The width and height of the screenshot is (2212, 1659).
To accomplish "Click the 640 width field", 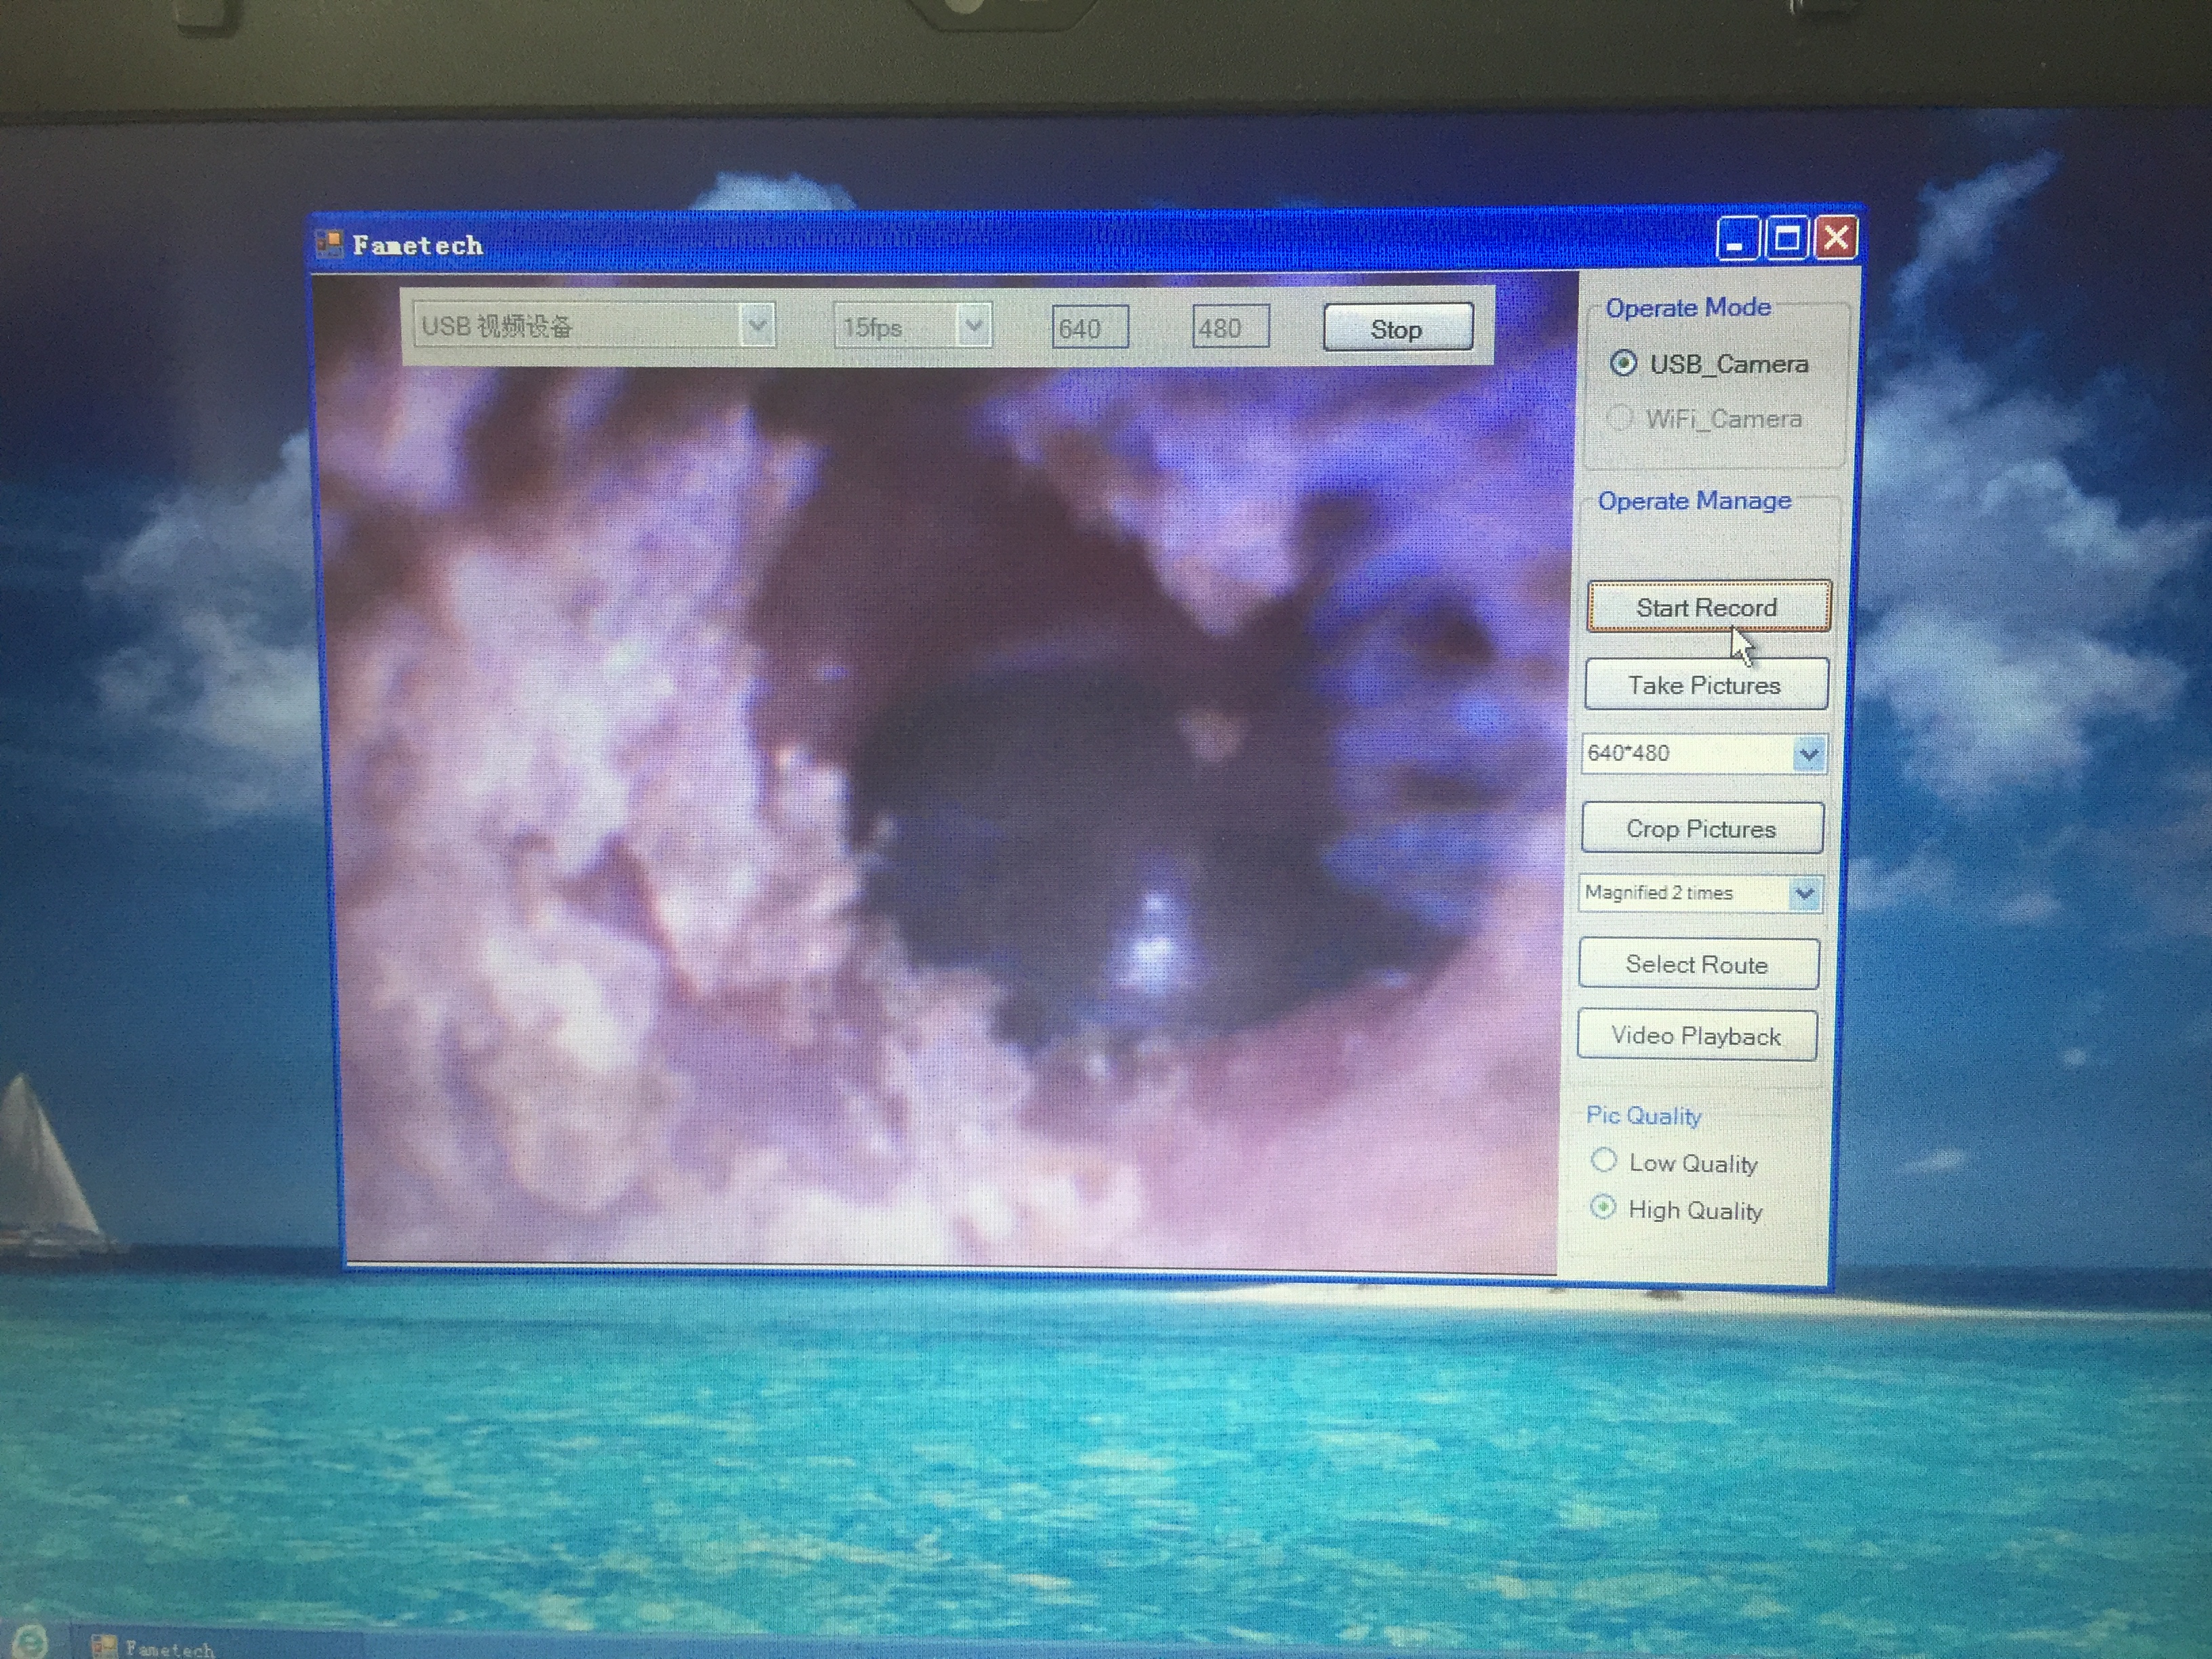I will click(1090, 328).
